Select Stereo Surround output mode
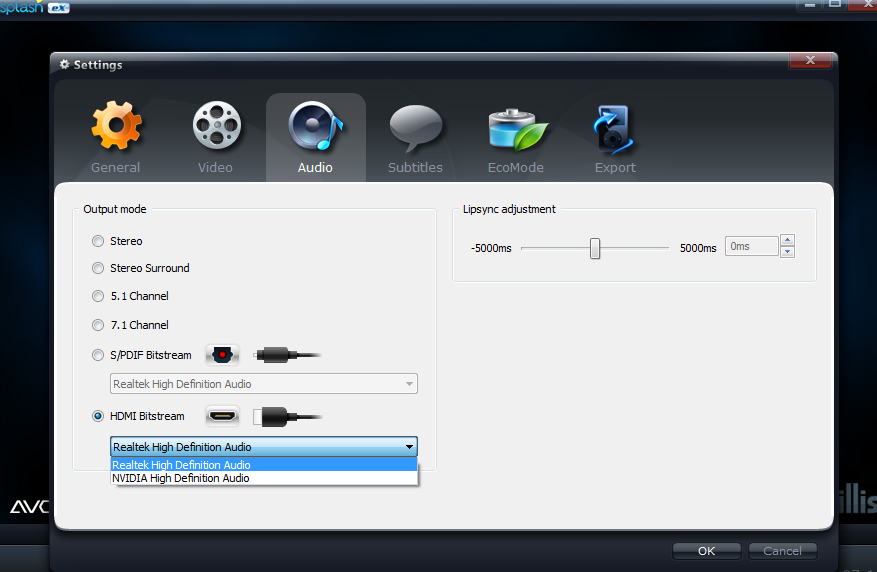This screenshot has height=572, width=877. pos(98,268)
